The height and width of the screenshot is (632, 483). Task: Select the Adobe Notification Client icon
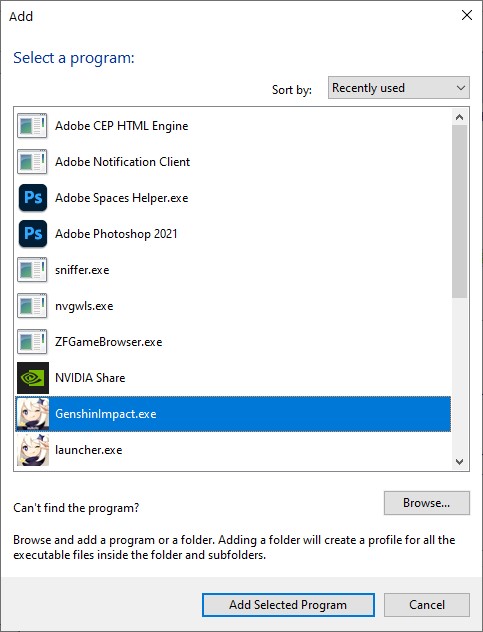[32, 162]
